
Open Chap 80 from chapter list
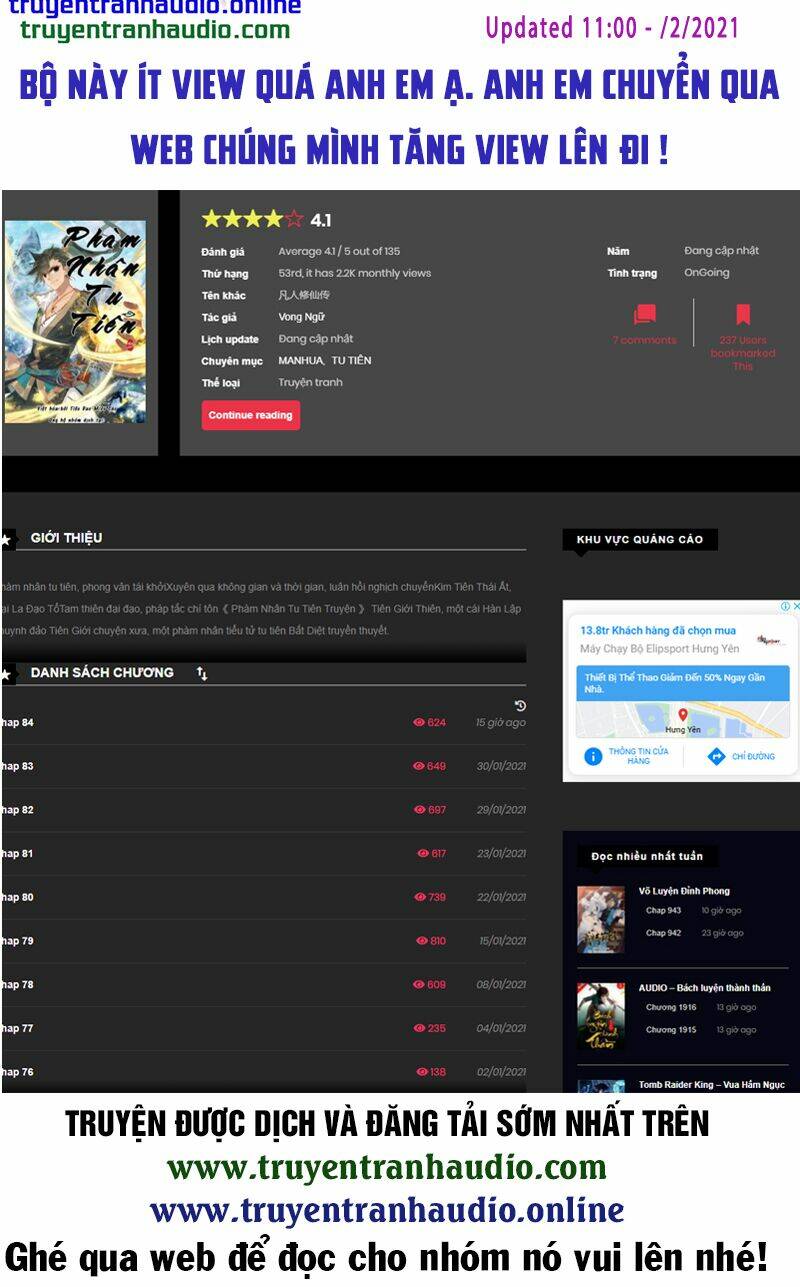18,897
